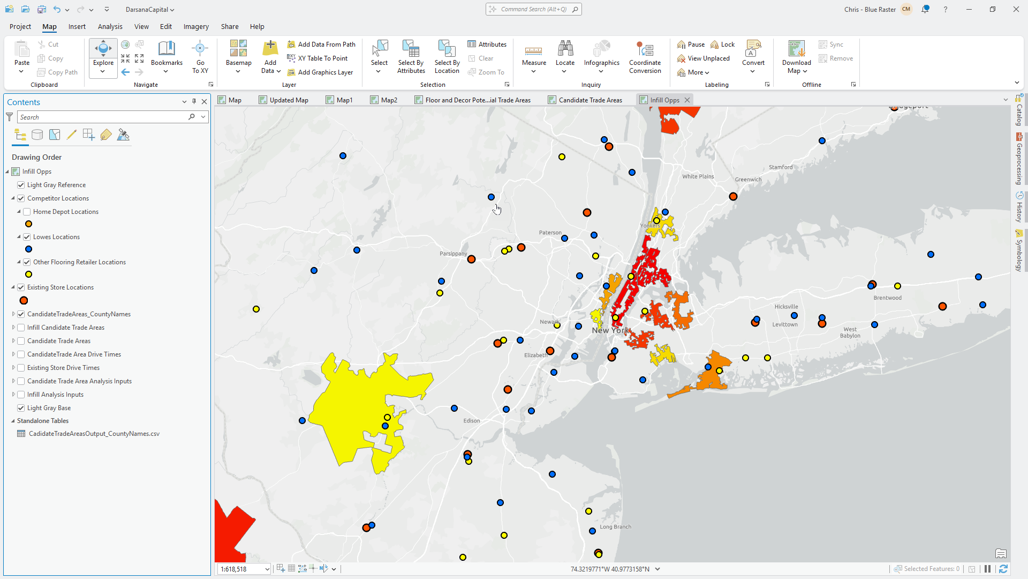Open the Imagery ribbon tab
1028x579 pixels.
click(x=196, y=27)
